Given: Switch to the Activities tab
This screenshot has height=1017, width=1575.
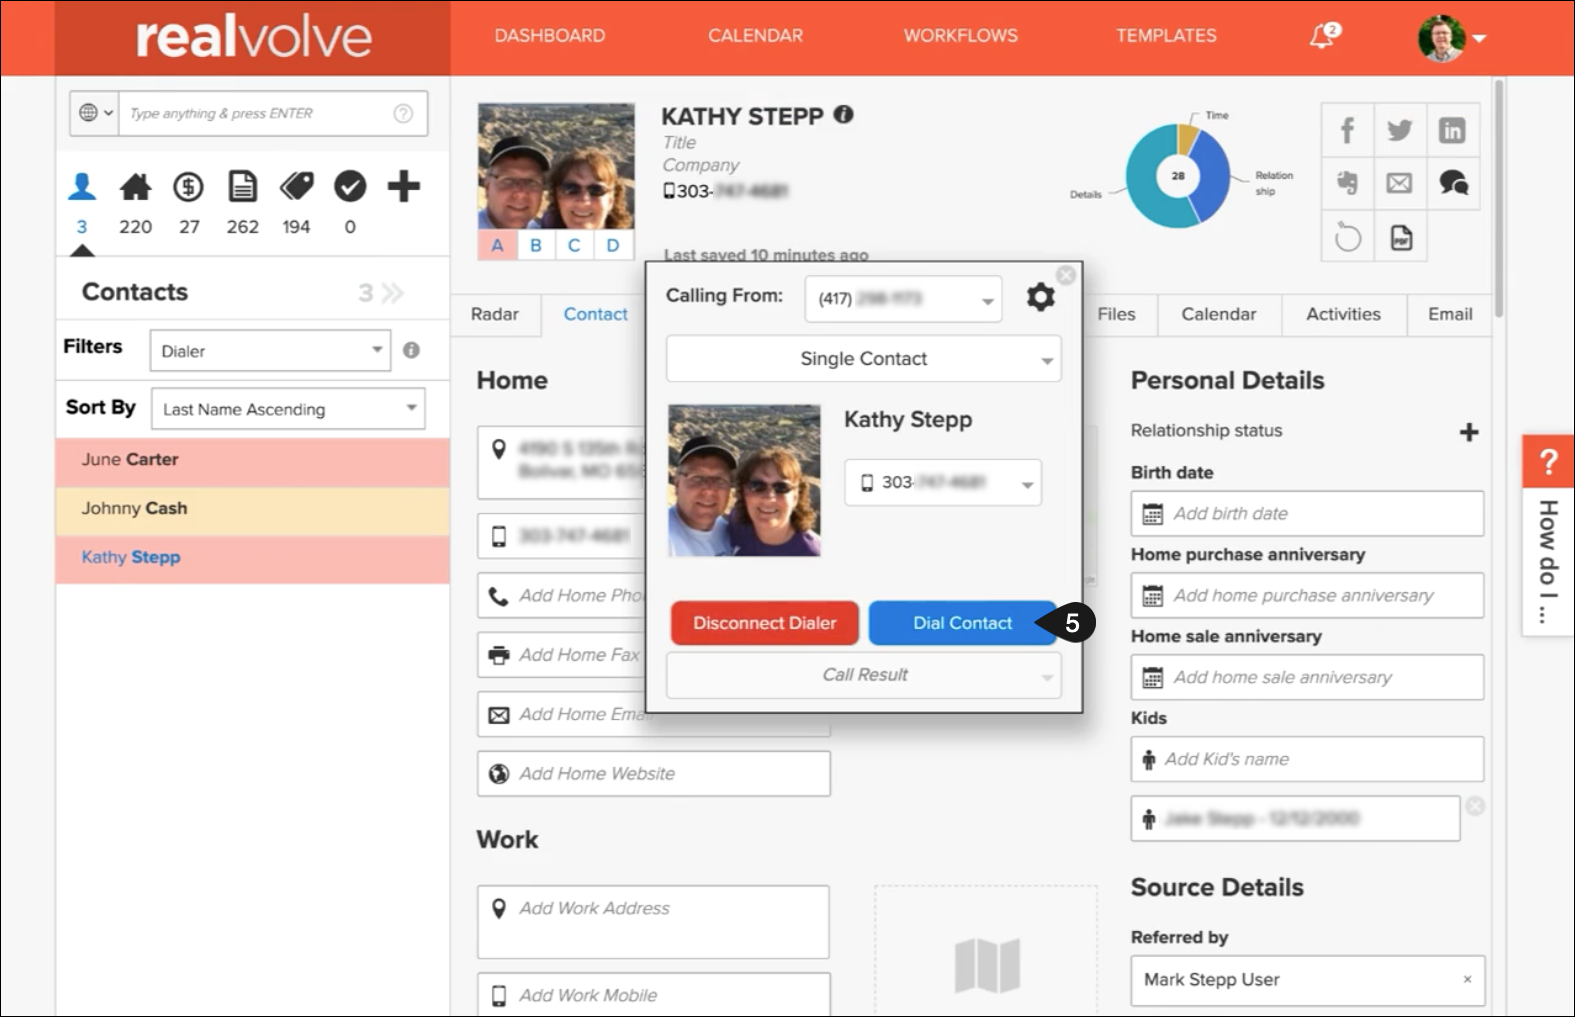Looking at the screenshot, I should point(1343,314).
